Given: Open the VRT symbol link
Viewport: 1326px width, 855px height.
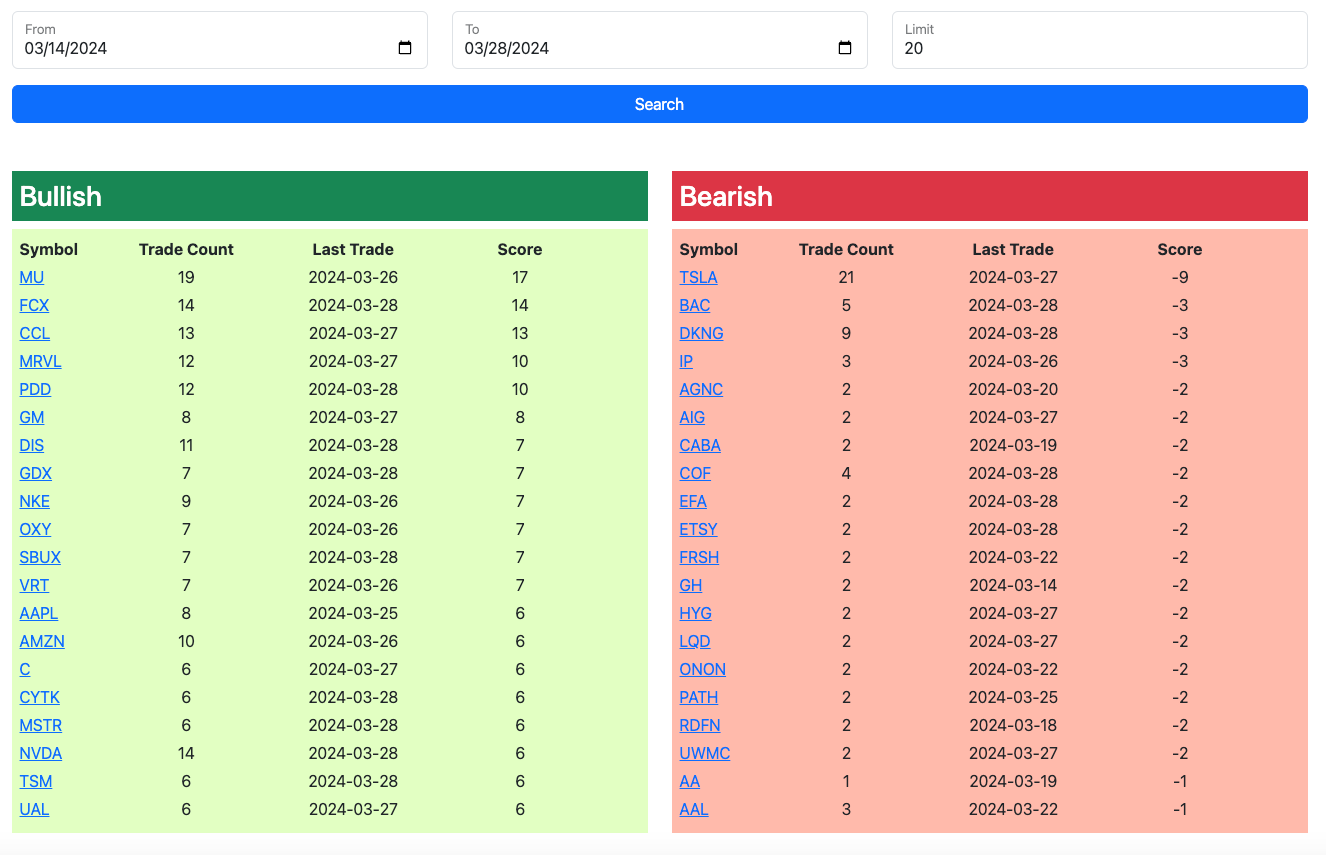Looking at the screenshot, I should click(34, 585).
